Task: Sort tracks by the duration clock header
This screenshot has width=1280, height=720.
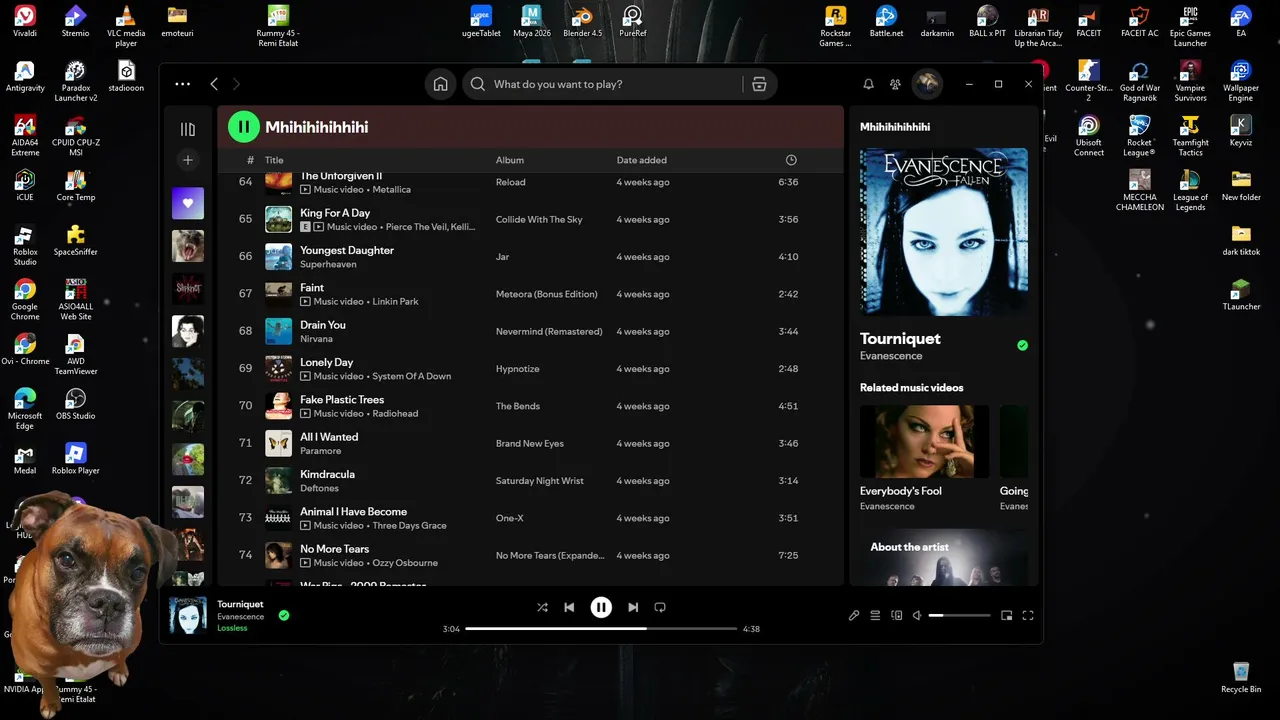Action: pos(791,160)
